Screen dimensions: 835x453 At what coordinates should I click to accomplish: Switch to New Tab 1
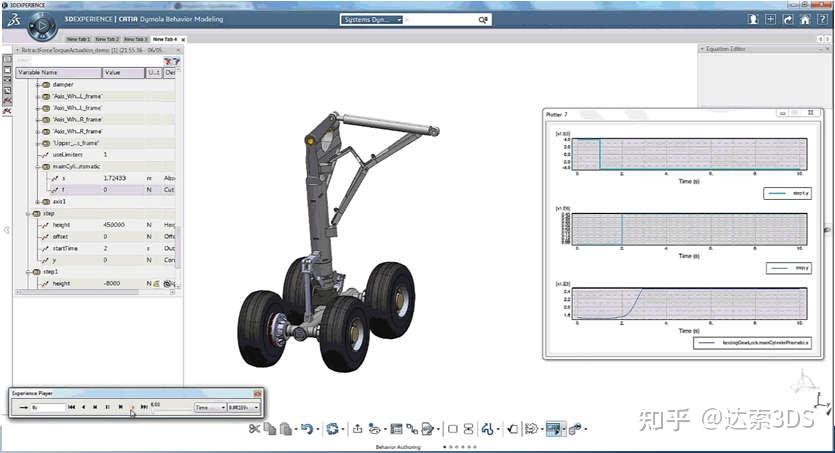80,39
